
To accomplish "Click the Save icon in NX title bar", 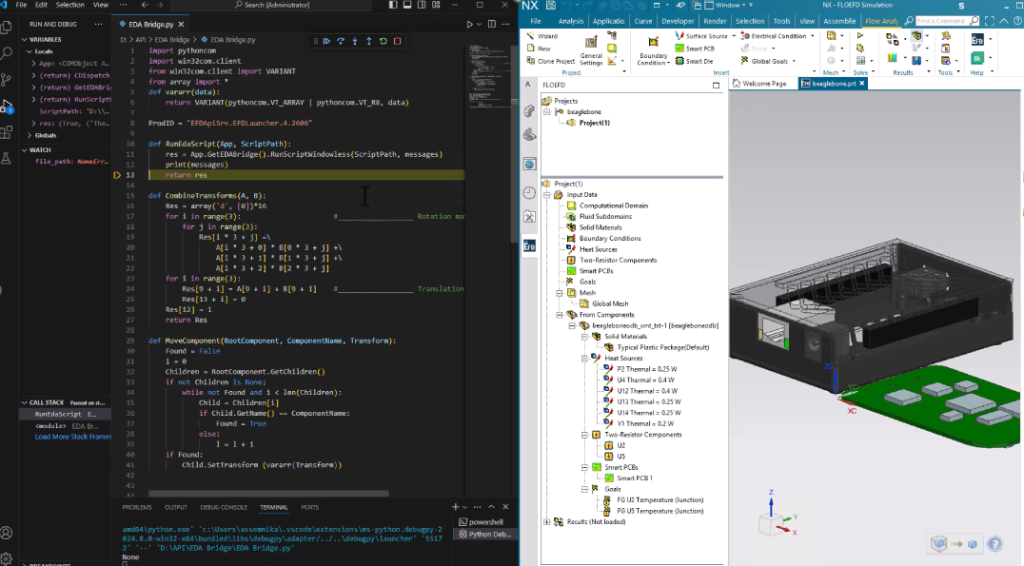I will tap(551, 5).
